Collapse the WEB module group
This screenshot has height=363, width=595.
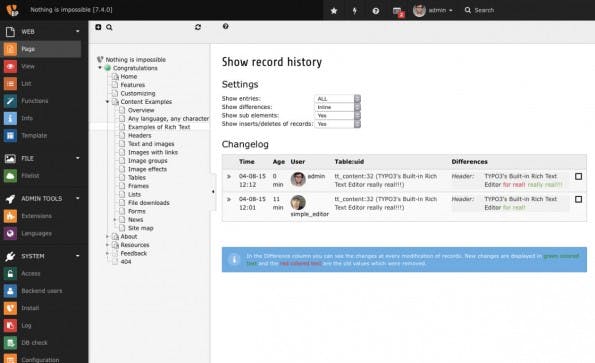(78, 31)
